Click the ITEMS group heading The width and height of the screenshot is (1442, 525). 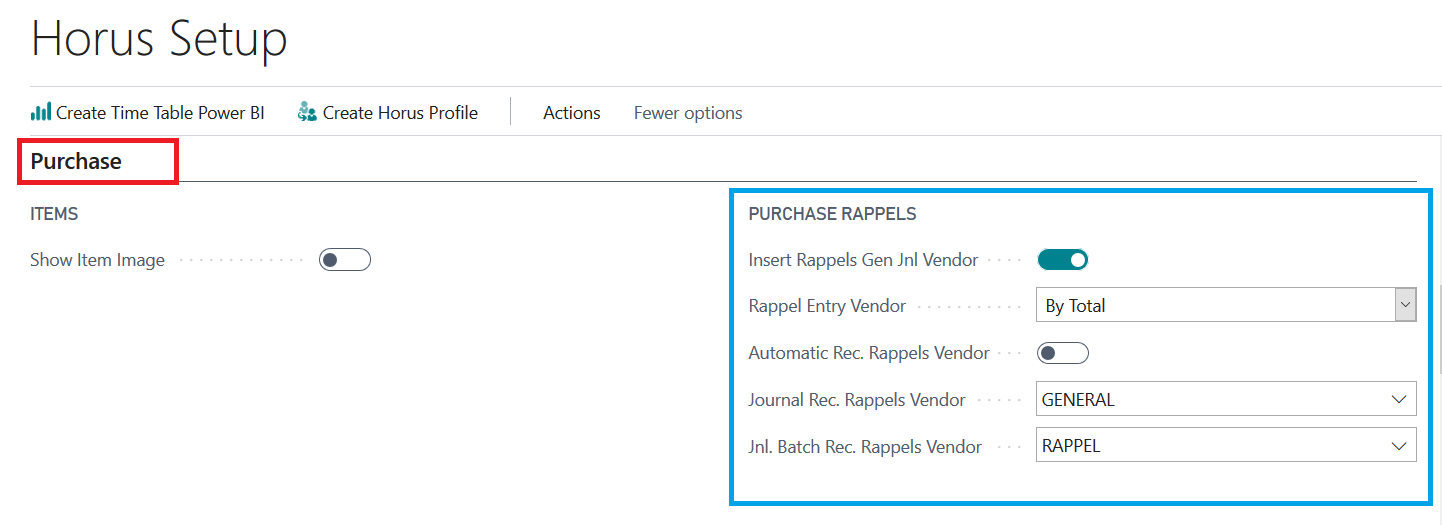54,214
